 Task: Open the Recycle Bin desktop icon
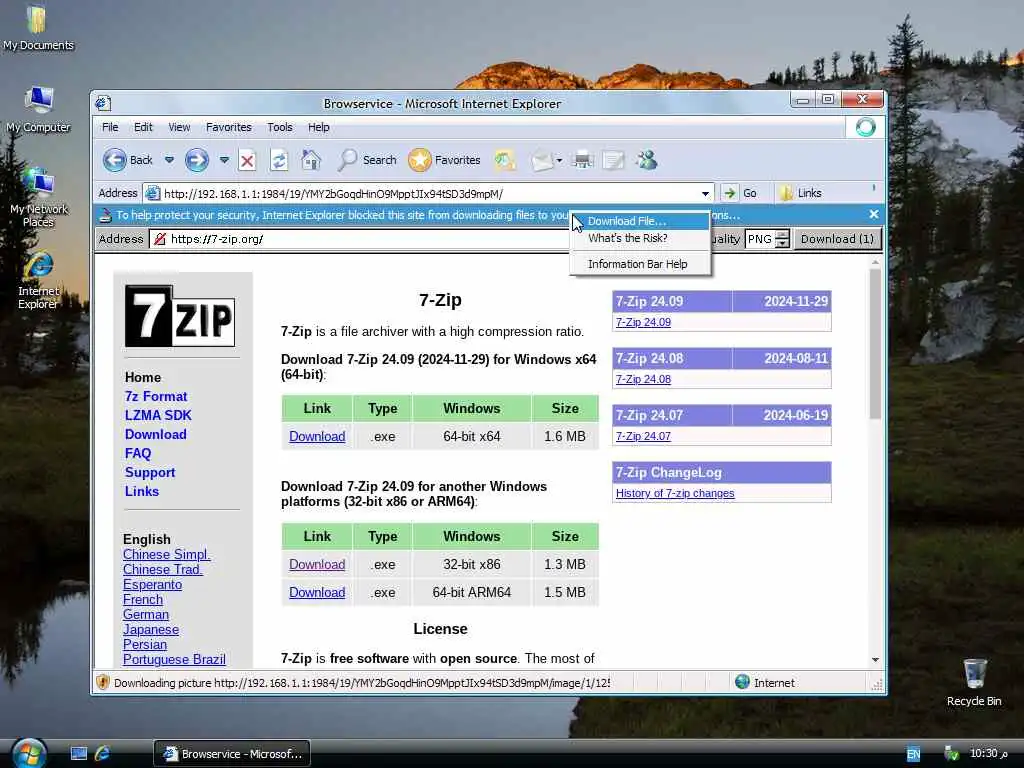coord(974,682)
